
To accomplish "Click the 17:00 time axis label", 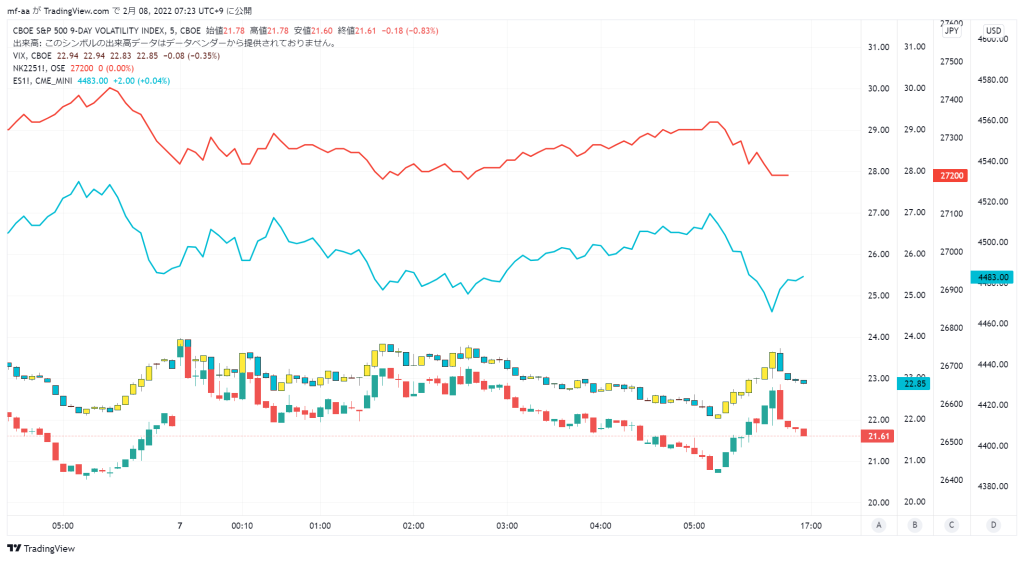I will tap(811, 526).
